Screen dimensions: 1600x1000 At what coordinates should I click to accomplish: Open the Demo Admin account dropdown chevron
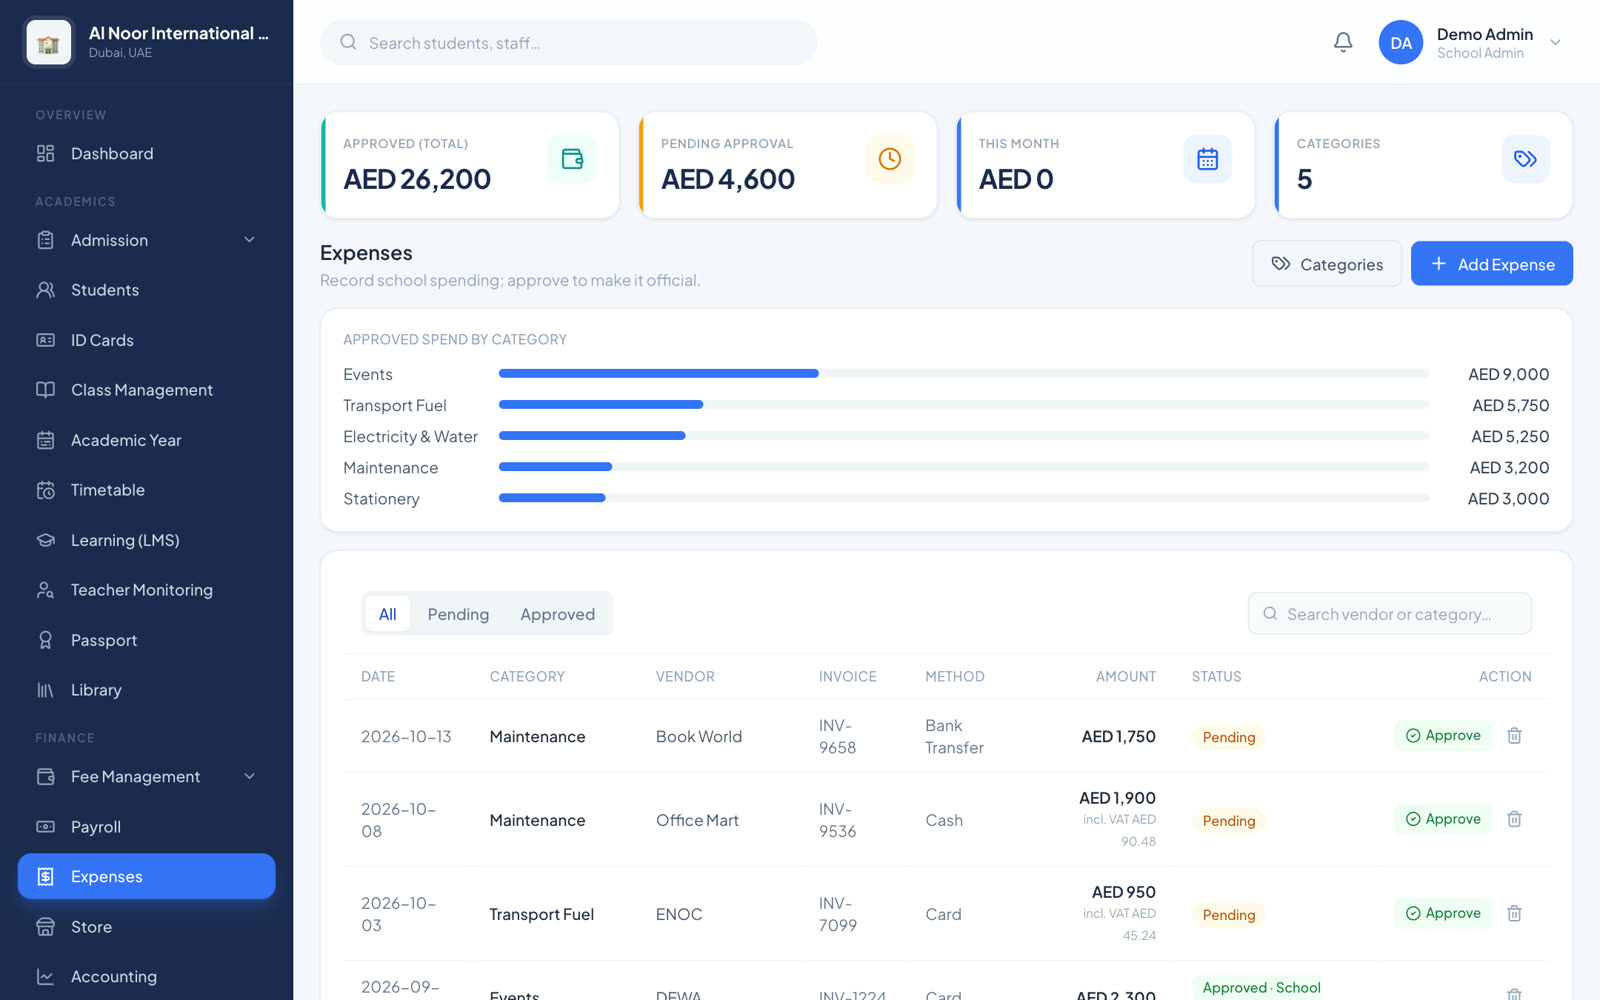[x=1555, y=42]
